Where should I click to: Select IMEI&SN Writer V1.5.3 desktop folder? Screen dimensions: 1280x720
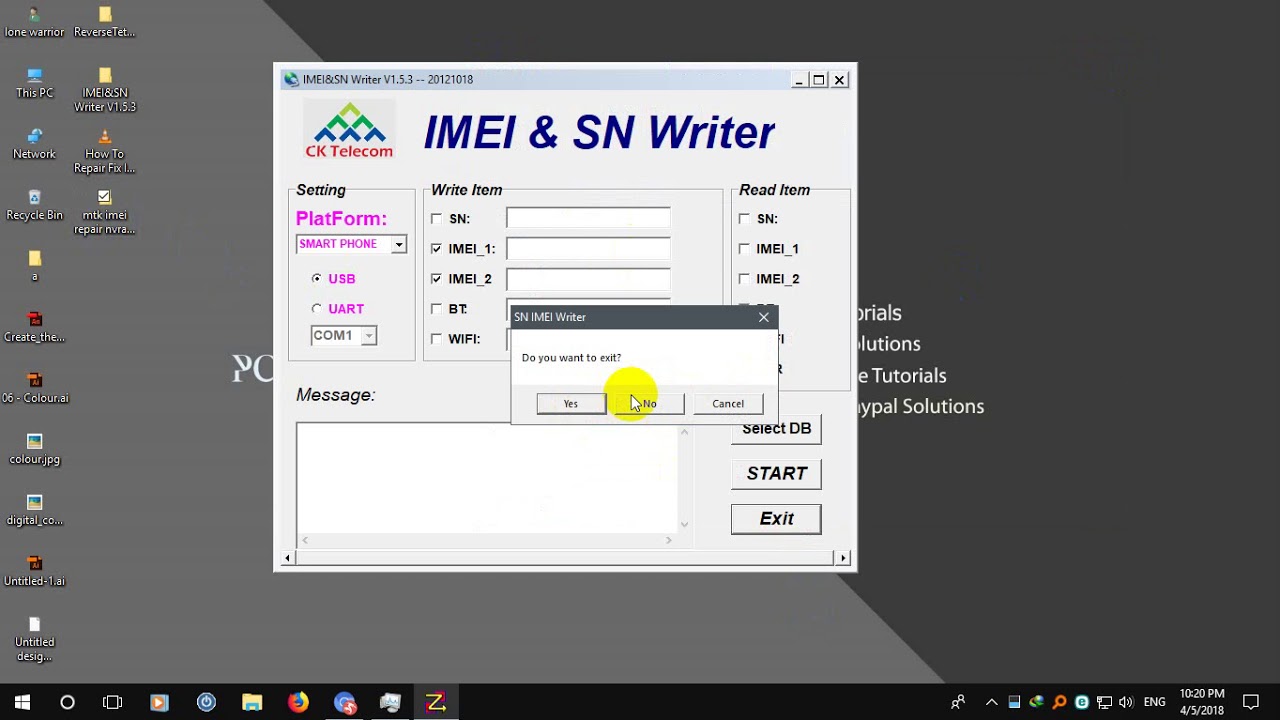pos(105,90)
